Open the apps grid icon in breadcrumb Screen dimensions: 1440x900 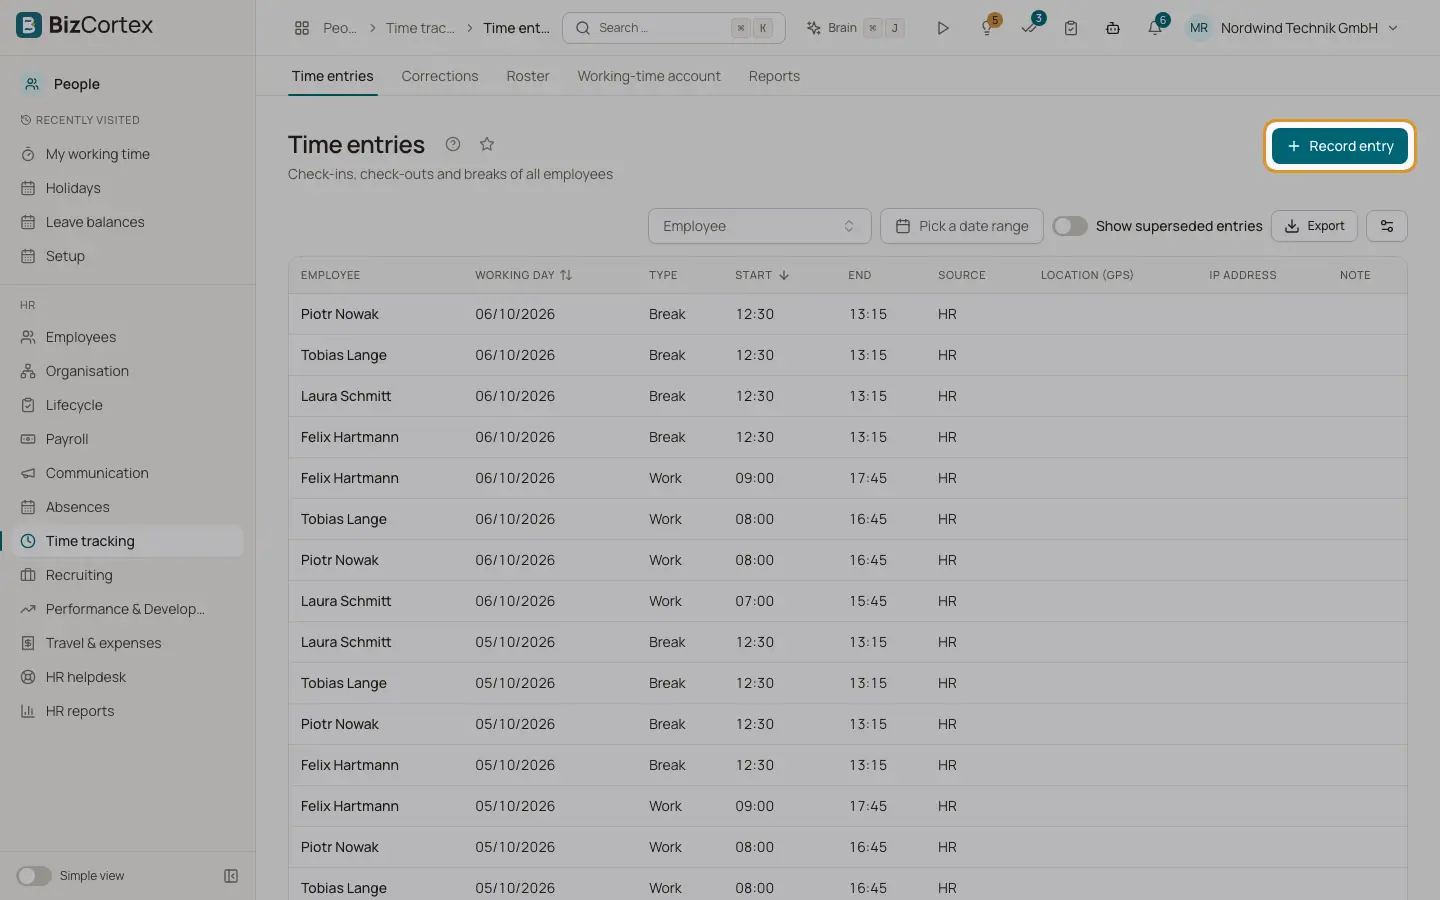click(301, 28)
